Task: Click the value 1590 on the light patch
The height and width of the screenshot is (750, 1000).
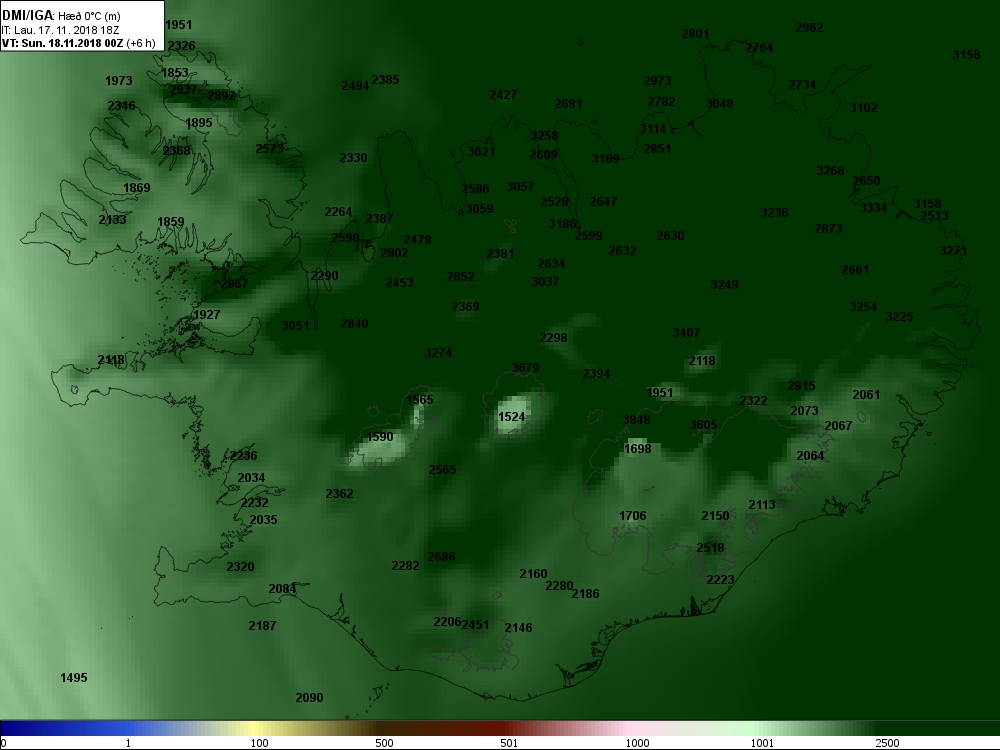Action: click(380, 438)
